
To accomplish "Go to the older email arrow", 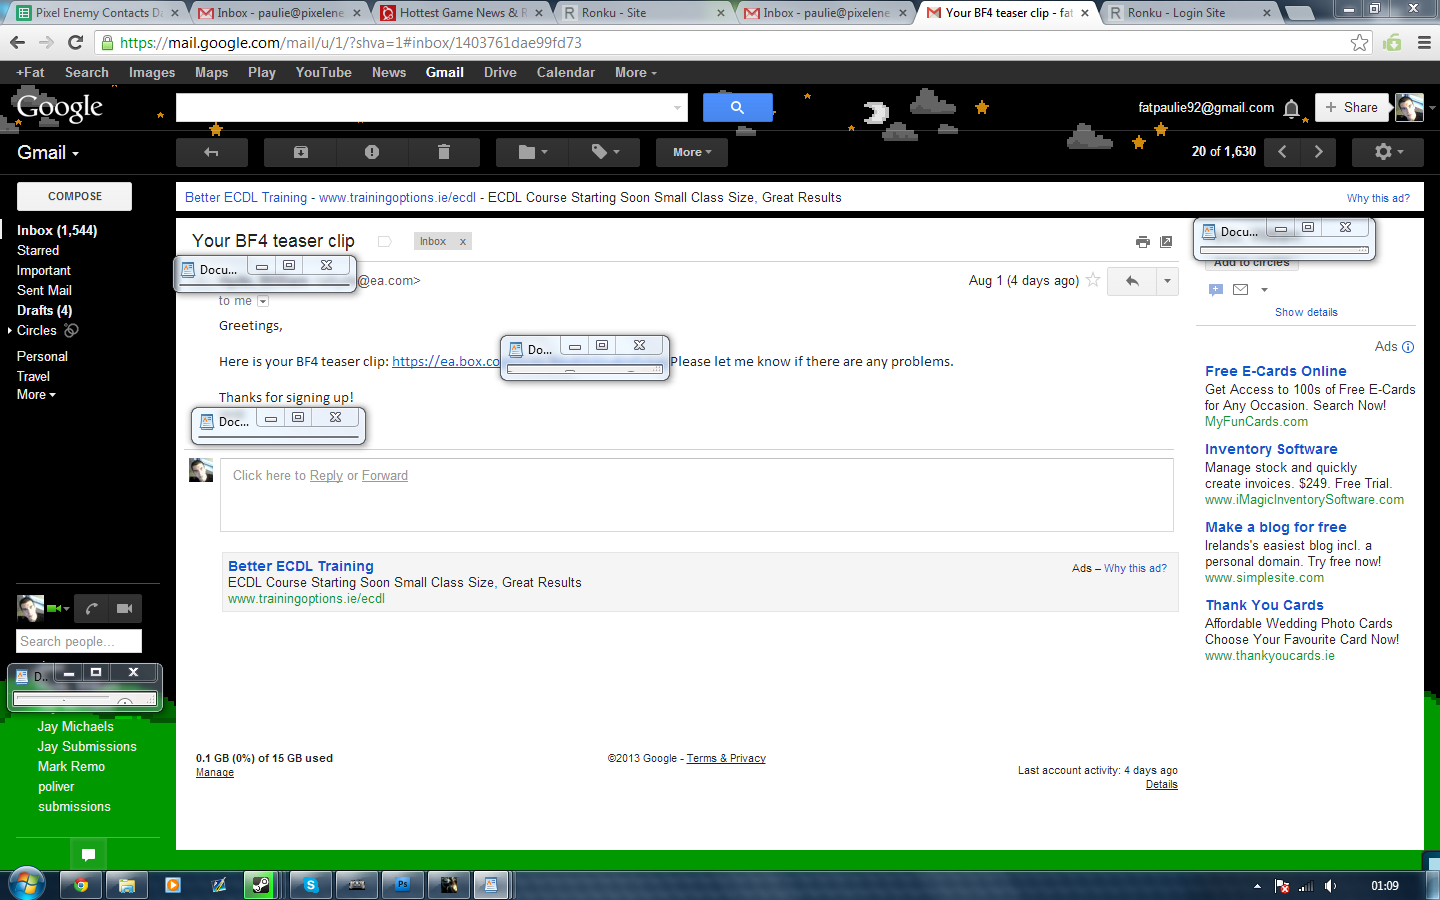I will 1318,152.
